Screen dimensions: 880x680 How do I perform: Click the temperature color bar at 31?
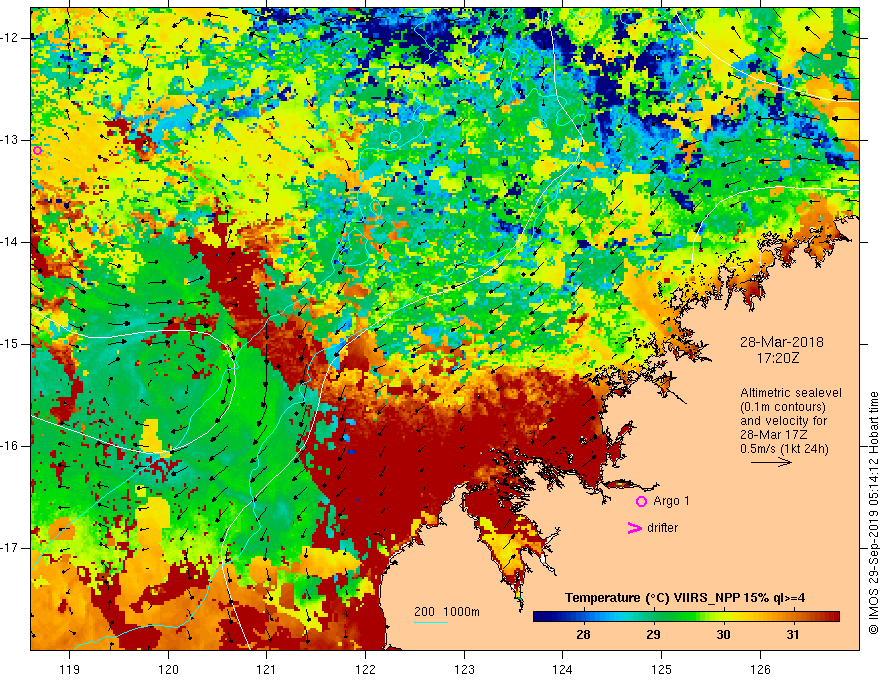(x=792, y=617)
